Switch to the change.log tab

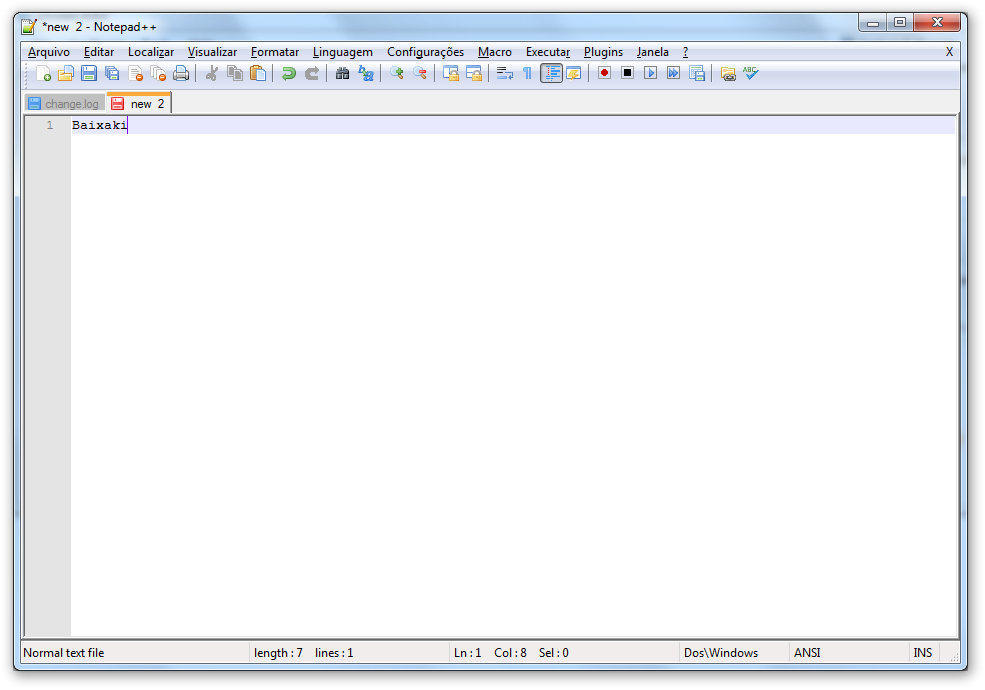coord(65,104)
